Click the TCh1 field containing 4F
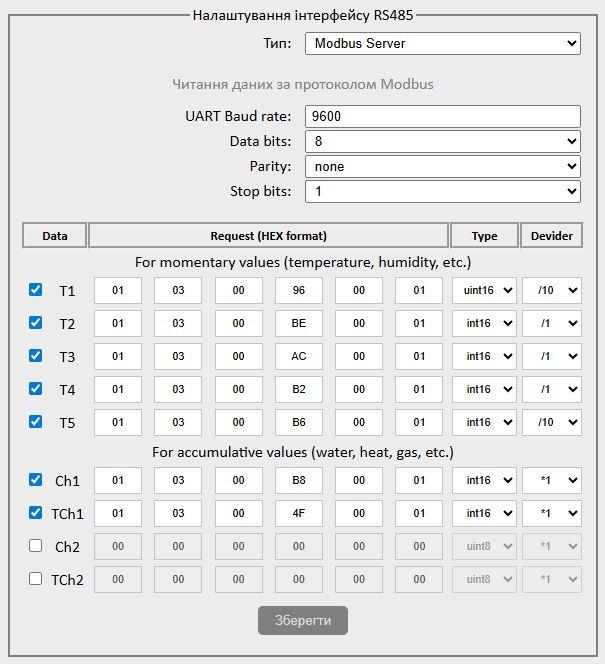Viewport: 605px width, 664px height. click(x=299, y=513)
